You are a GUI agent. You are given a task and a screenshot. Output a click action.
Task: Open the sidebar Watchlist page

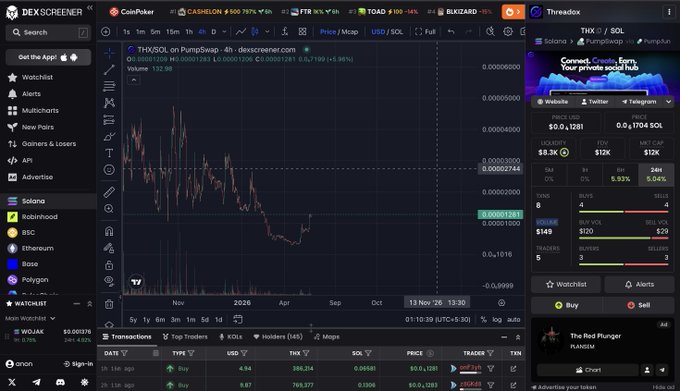37,77
